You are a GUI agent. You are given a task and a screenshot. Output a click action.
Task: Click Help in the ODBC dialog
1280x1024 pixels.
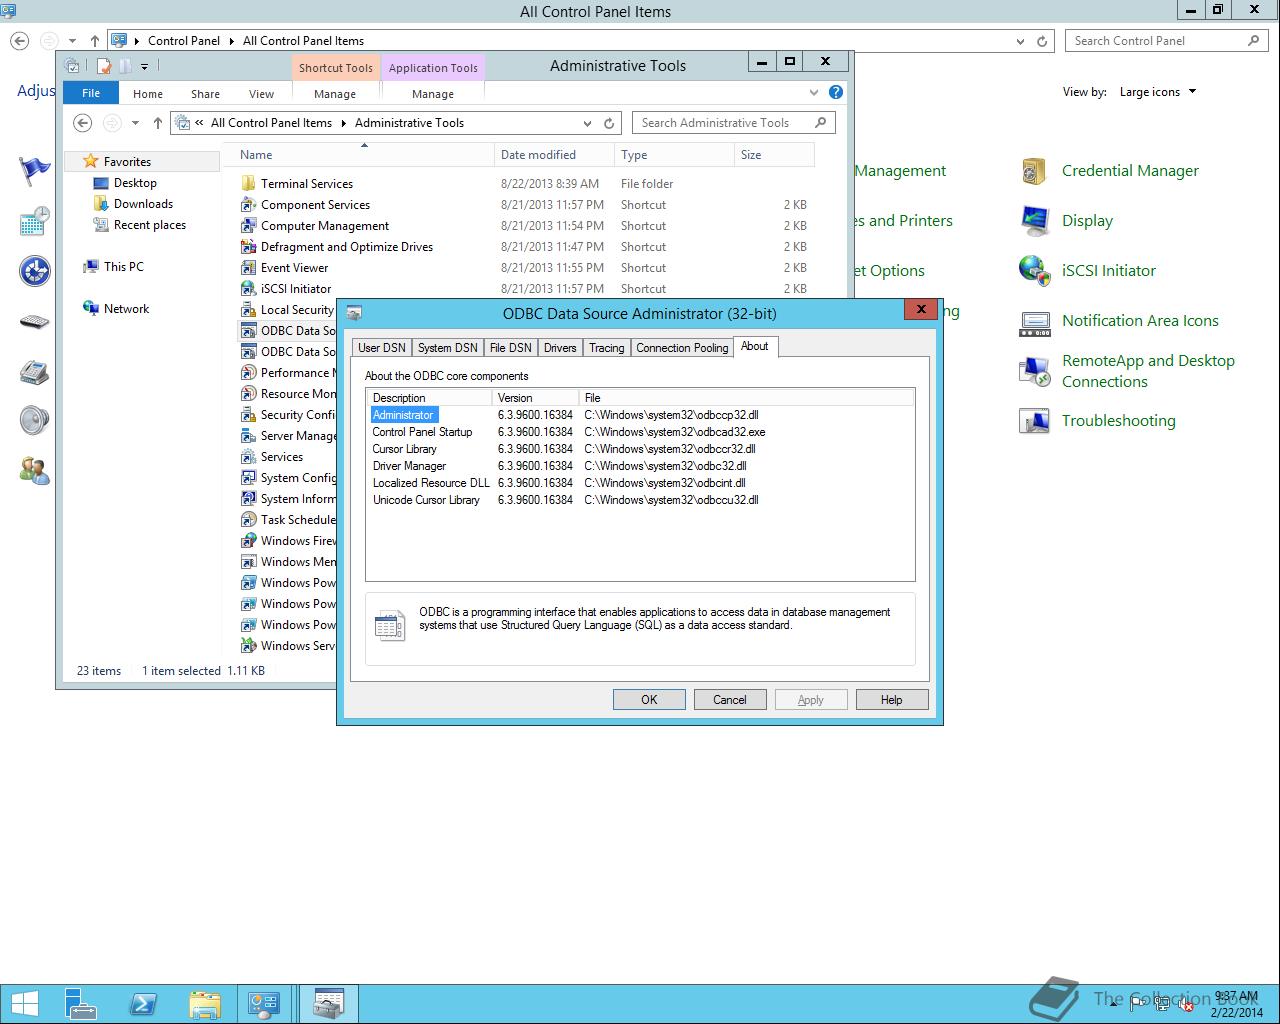pyautogui.click(x=892, y=700)
